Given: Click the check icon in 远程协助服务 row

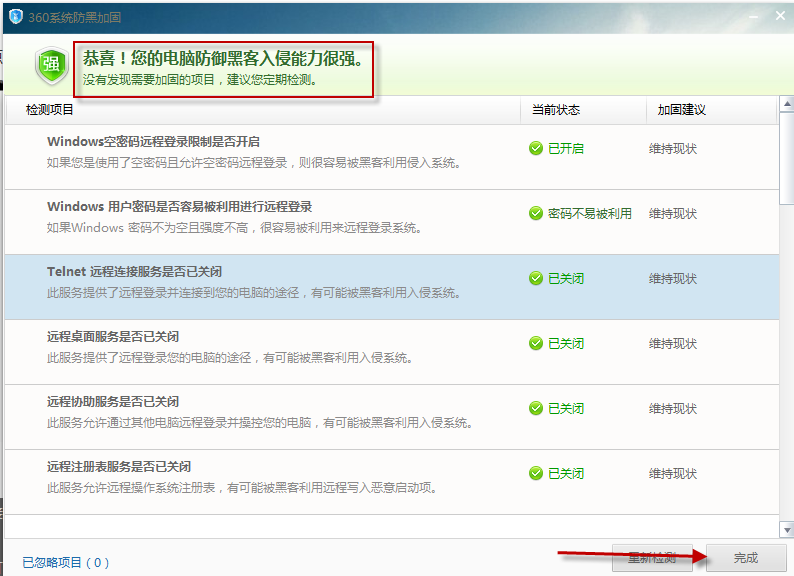Looking at the screenshot, I should click(536, 408).
